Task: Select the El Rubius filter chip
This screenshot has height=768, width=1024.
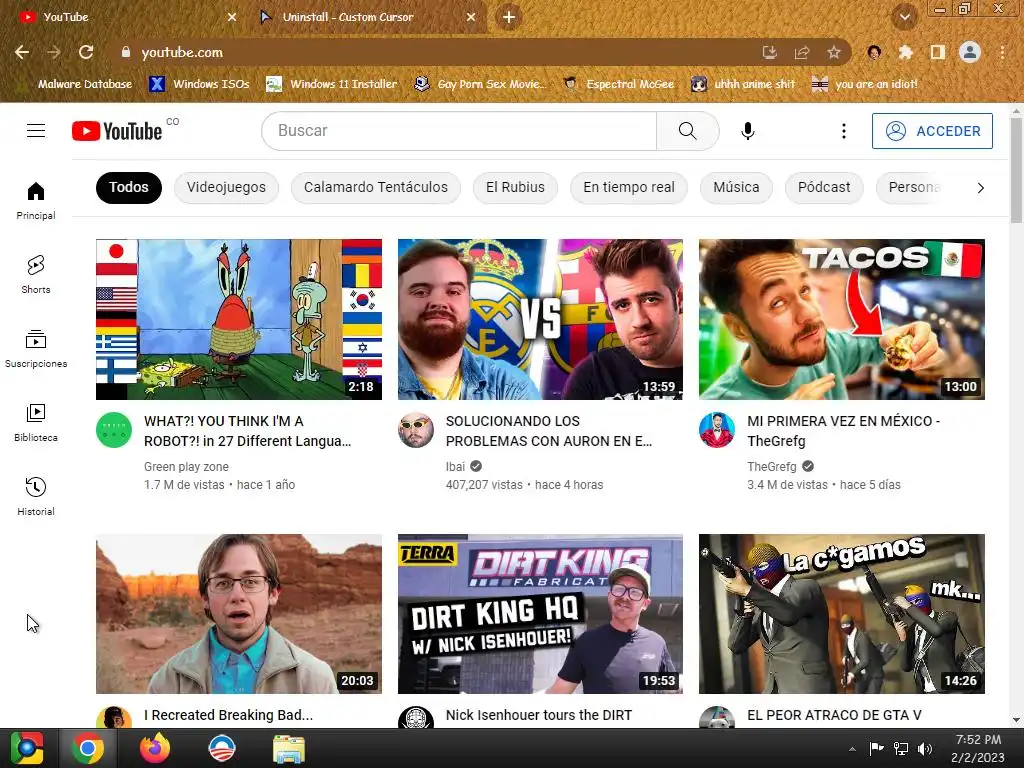Action: coord(515,187)
